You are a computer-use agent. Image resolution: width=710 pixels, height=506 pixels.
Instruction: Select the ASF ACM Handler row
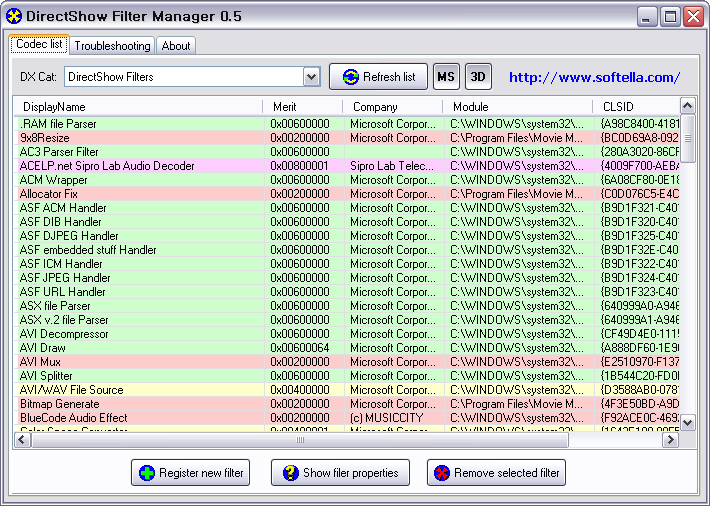click(347, 208)
